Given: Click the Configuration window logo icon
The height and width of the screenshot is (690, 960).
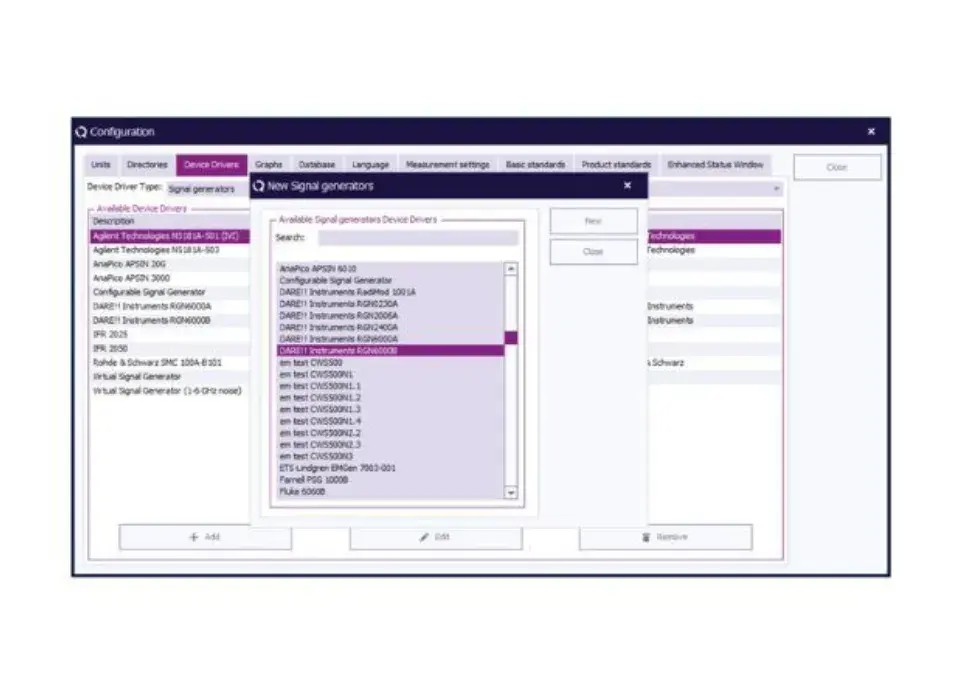Looking at the screenshot, I should coord(81,132).
